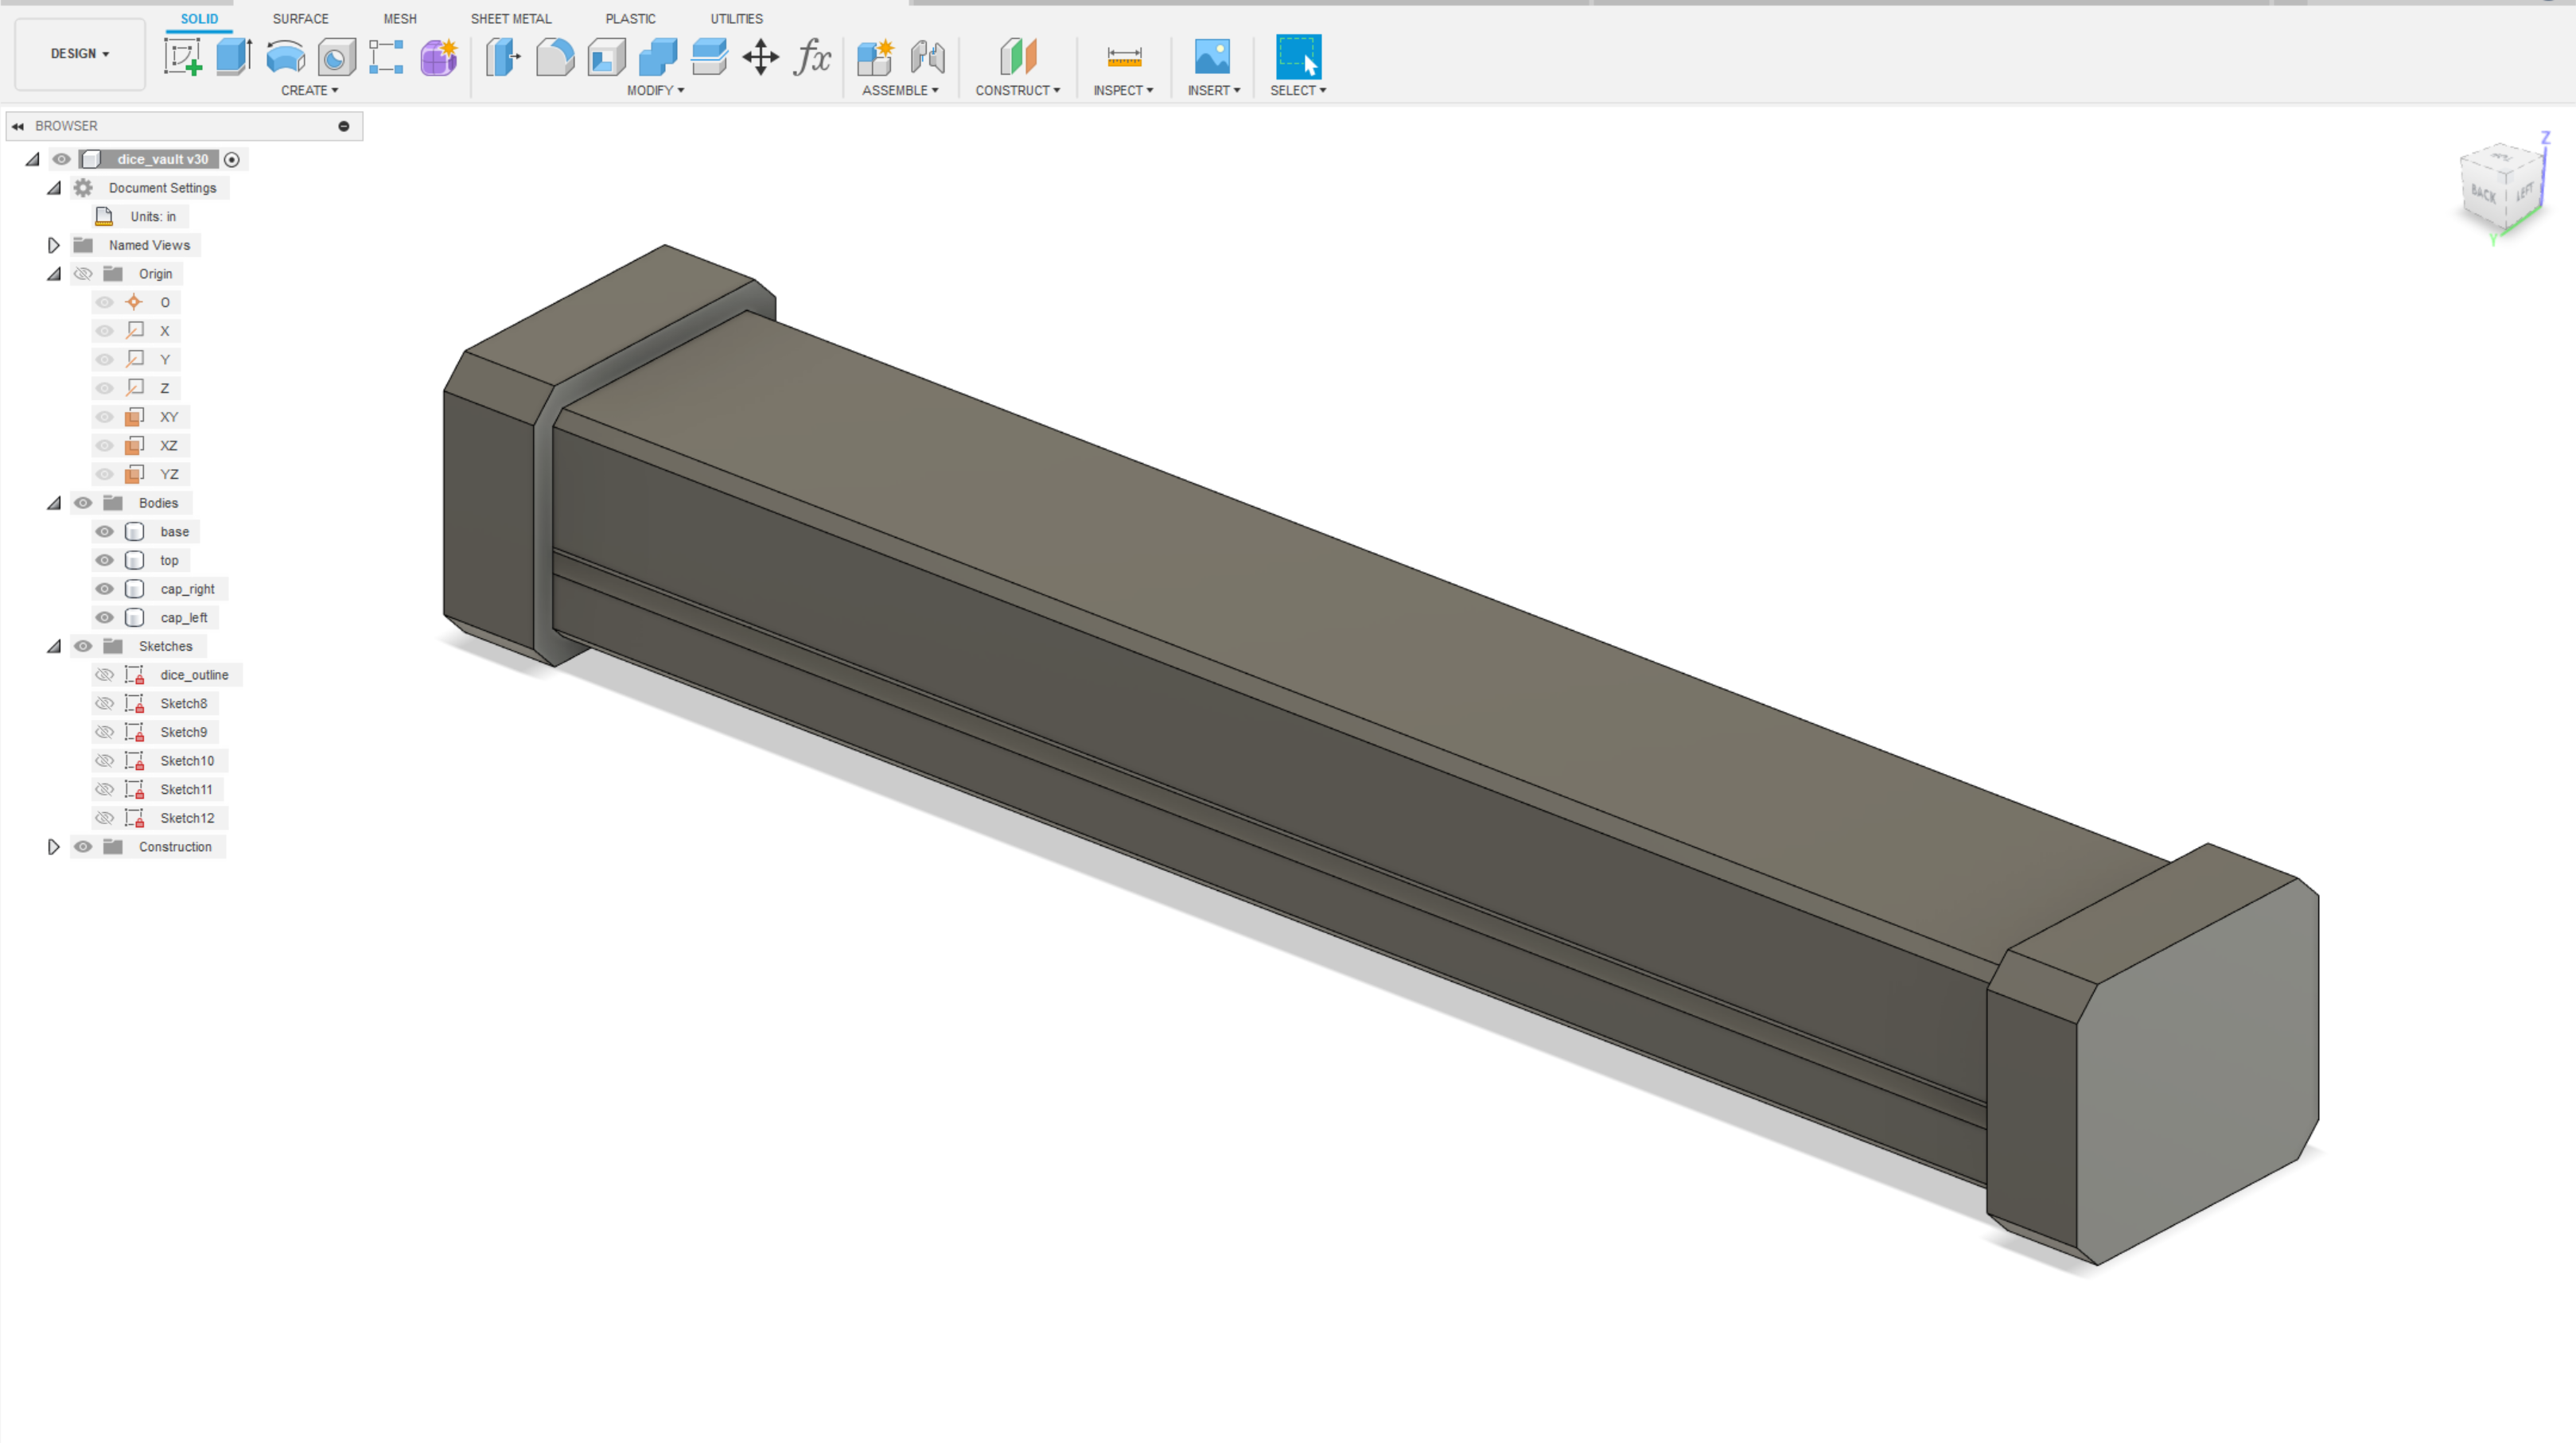This screenshot has height=1443, width=2576.
Task: Use the Press Pull tool
Action: 503,60
